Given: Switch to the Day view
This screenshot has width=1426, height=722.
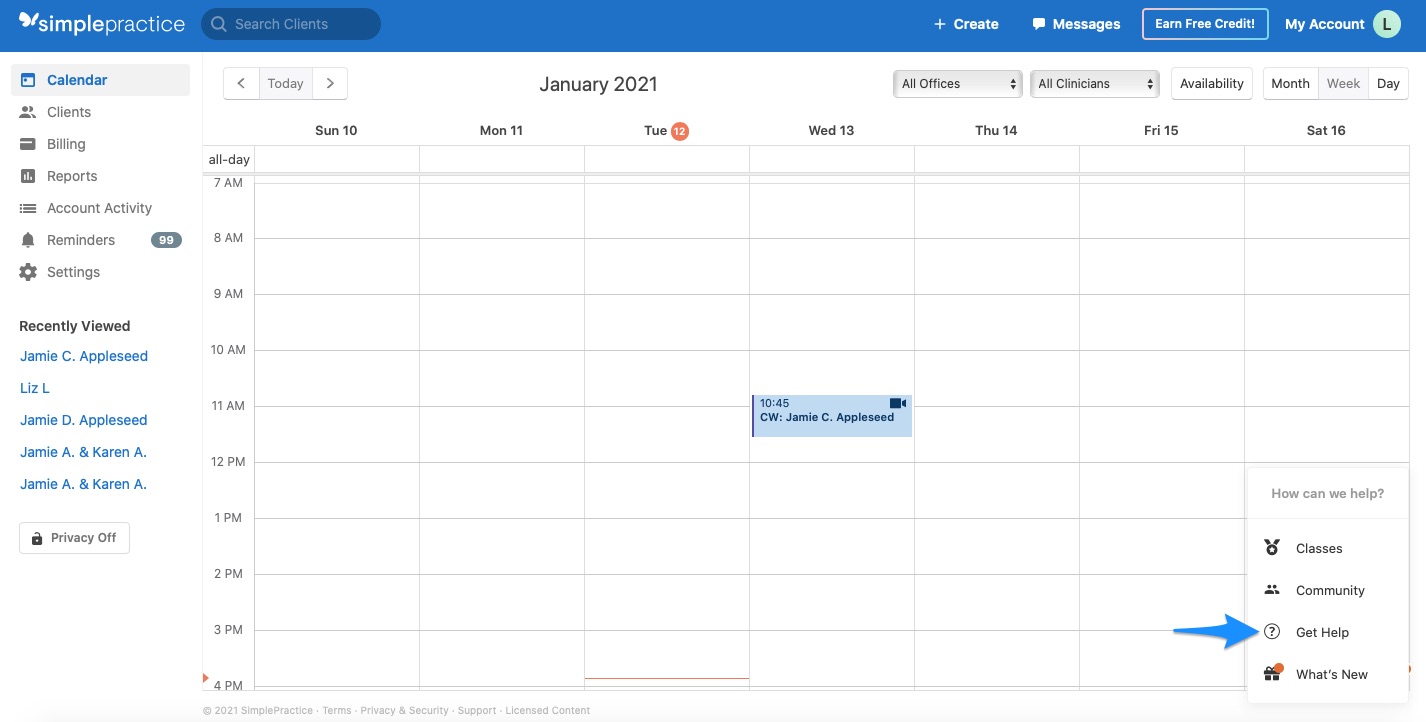Looking at the screenshot, I should pyautogui.click(x=1388, y=84).
